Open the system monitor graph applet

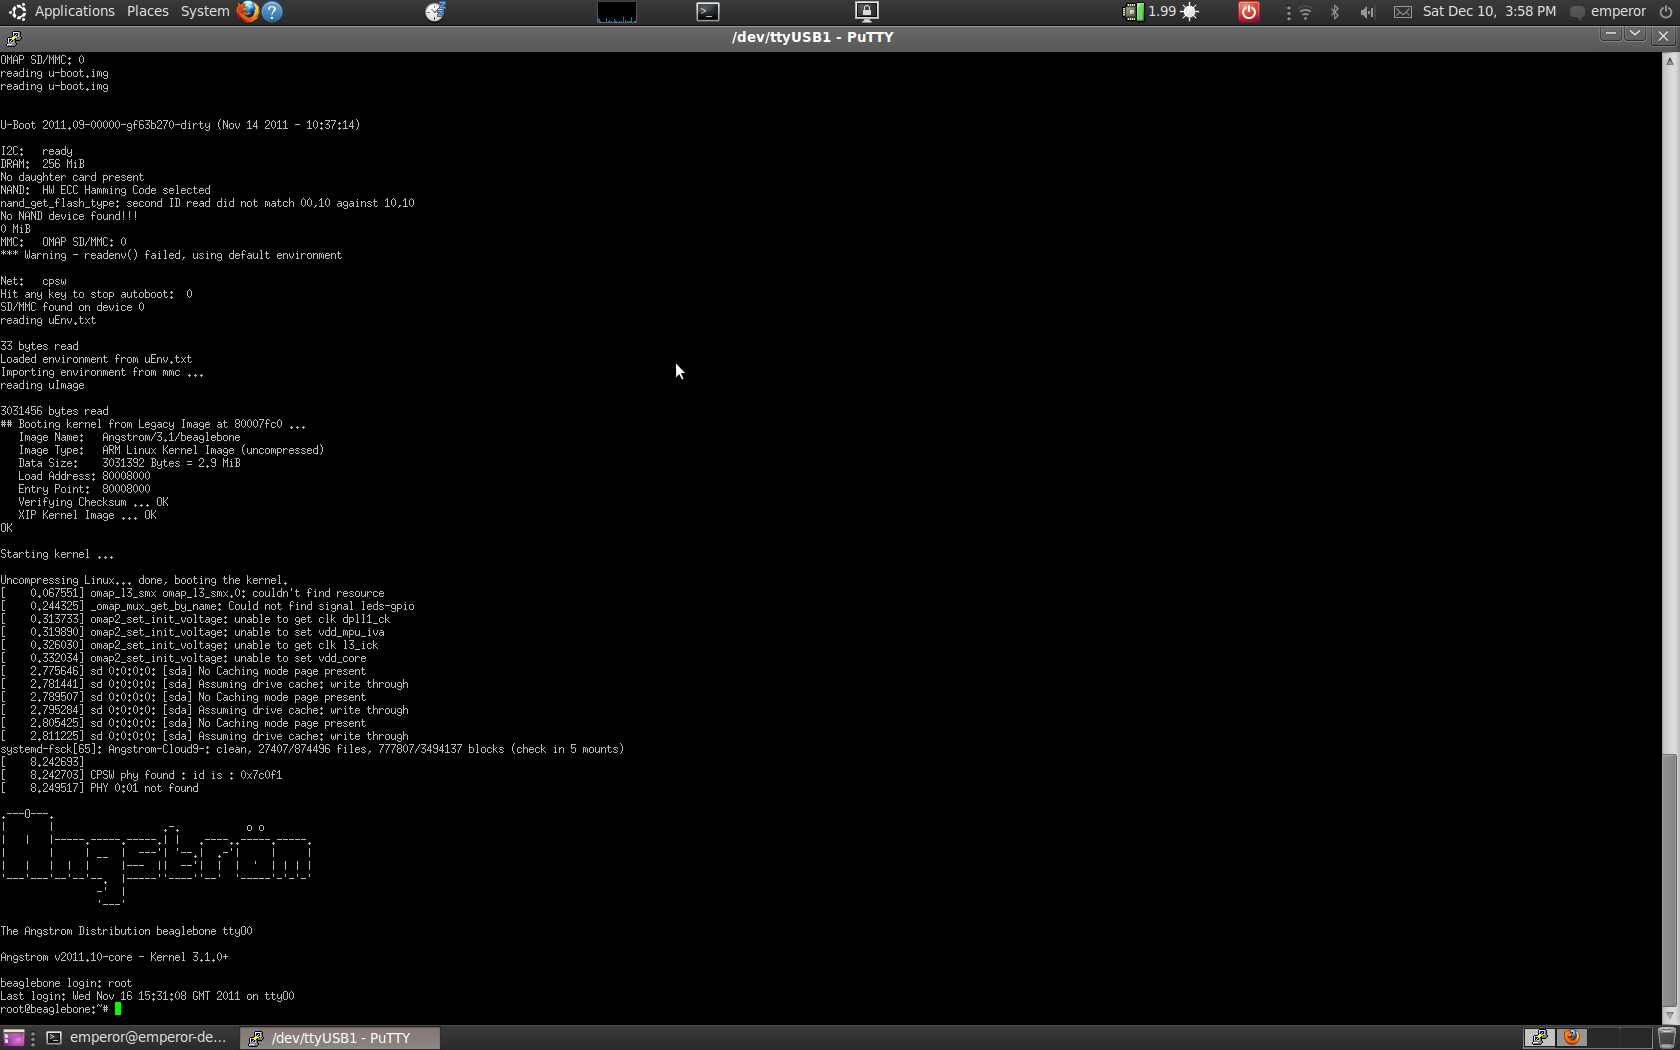tap(616, 12)
